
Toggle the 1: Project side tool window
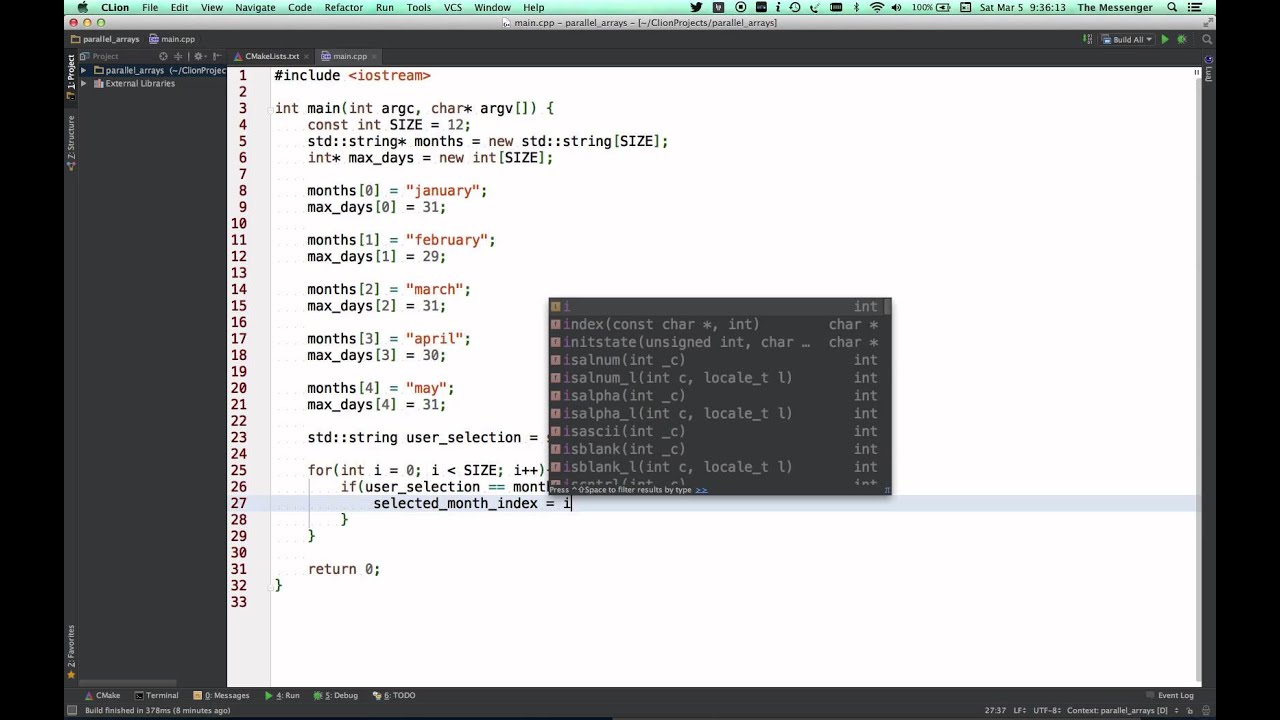(71, 77)
